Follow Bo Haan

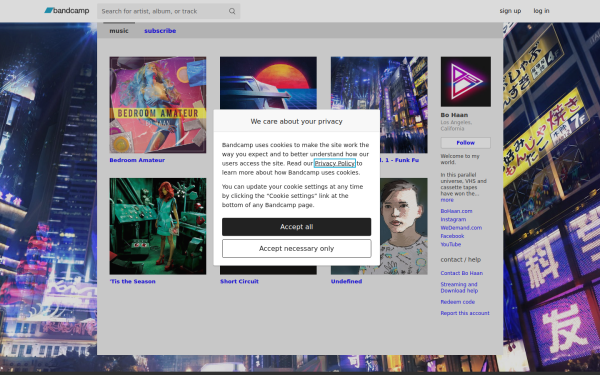click(466, 143)
